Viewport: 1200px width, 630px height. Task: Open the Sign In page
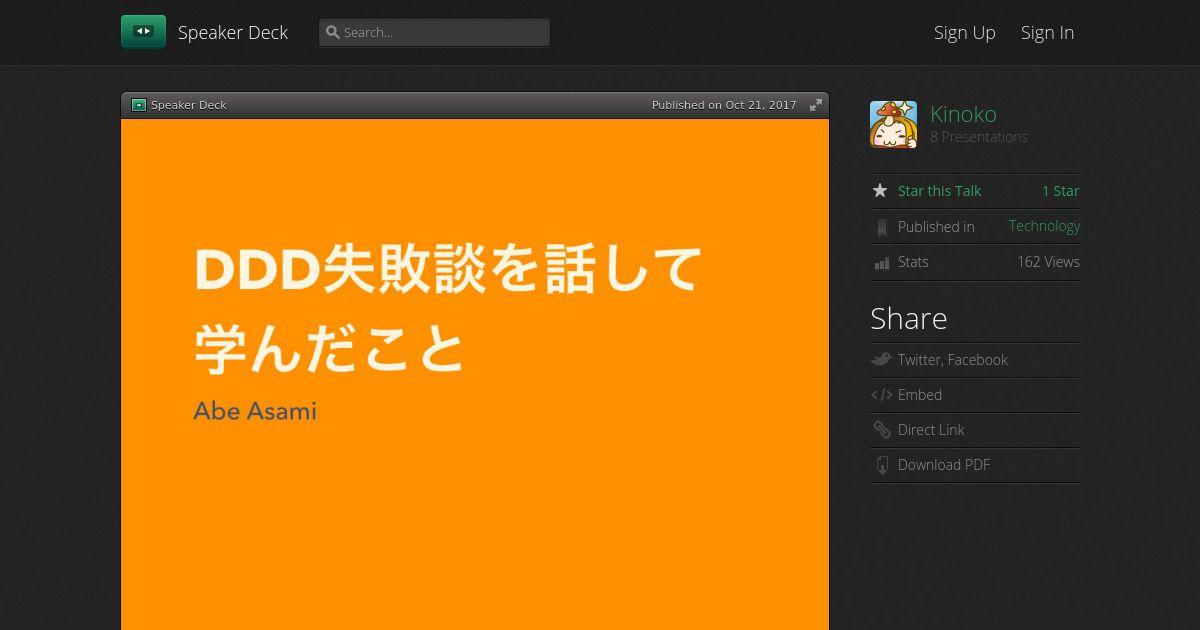[x=1047, y=32]
